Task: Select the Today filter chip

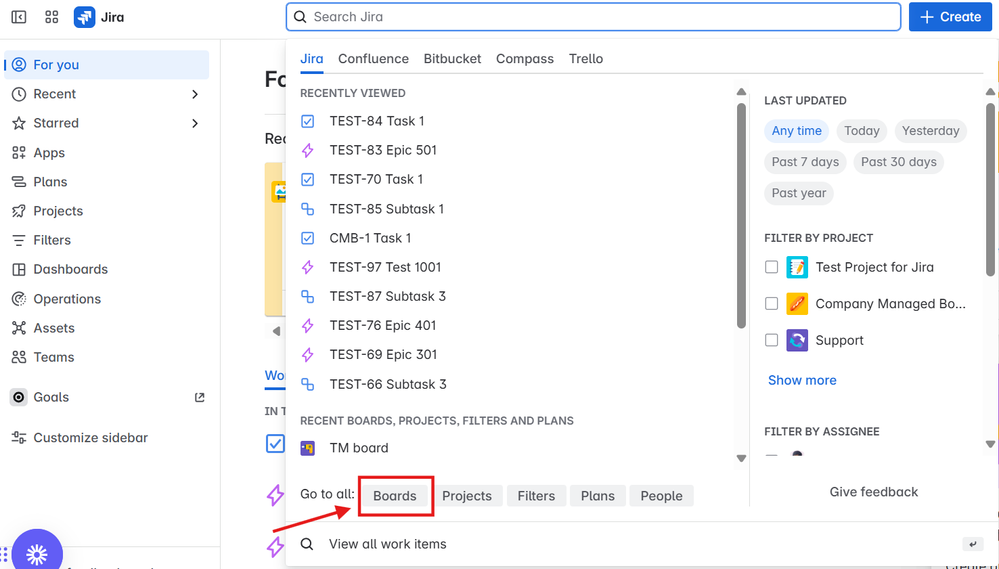Action: tap(862, 131)
